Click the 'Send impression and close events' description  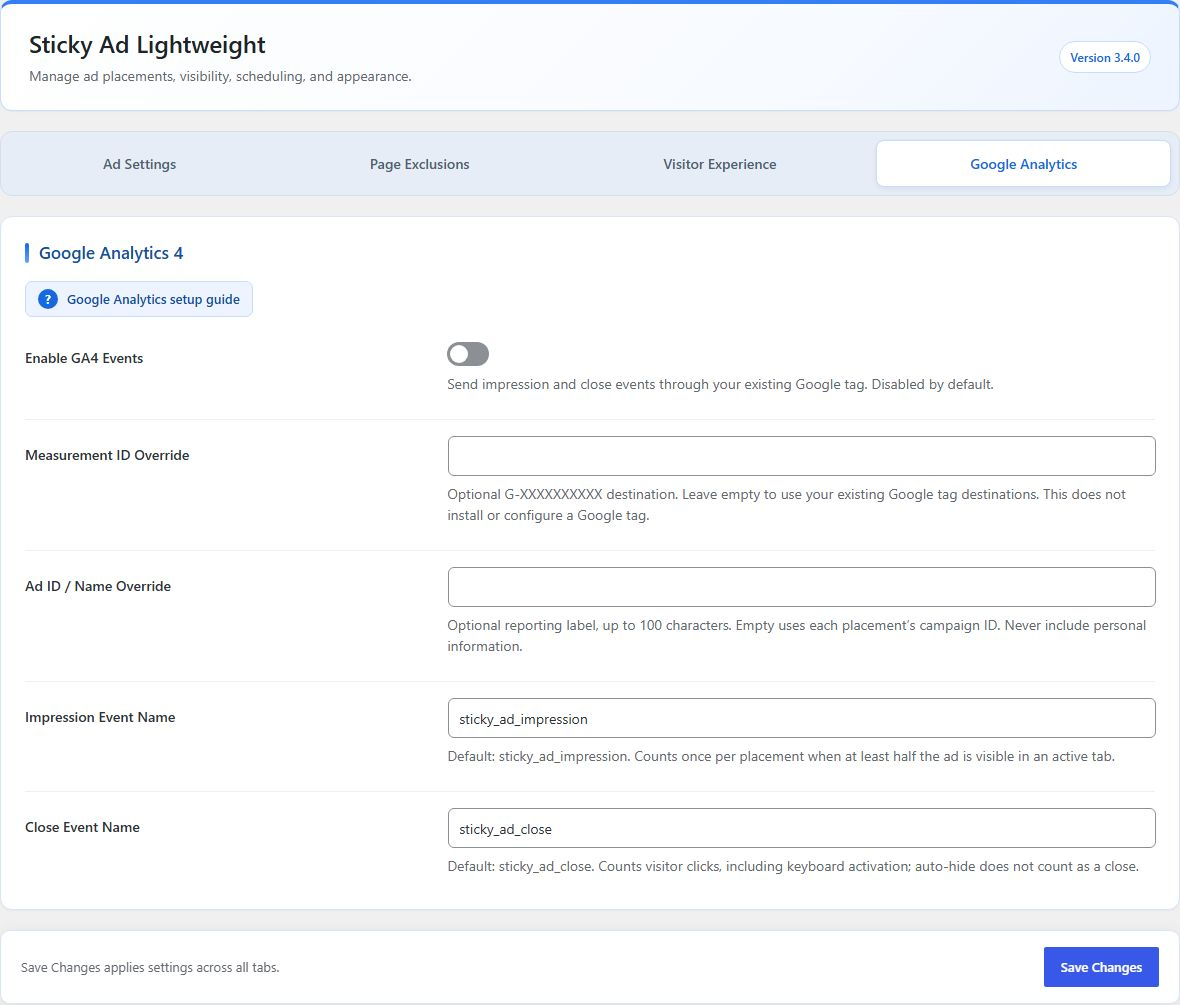(720, 385)
